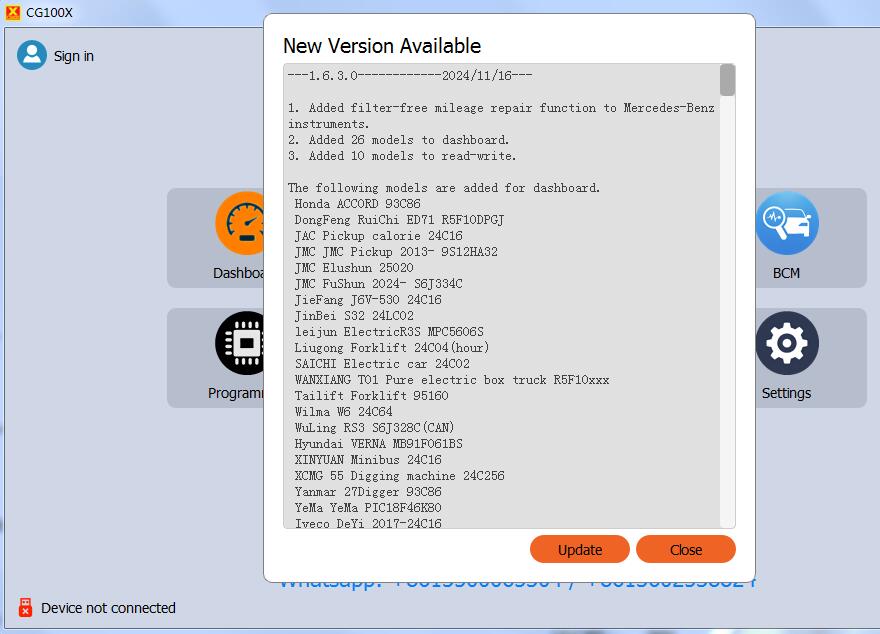Click the DongFeng RuiChi ED71 R5F10DPGJ line
The height and width of the screenshot is (634, 880).
[400, 220]
